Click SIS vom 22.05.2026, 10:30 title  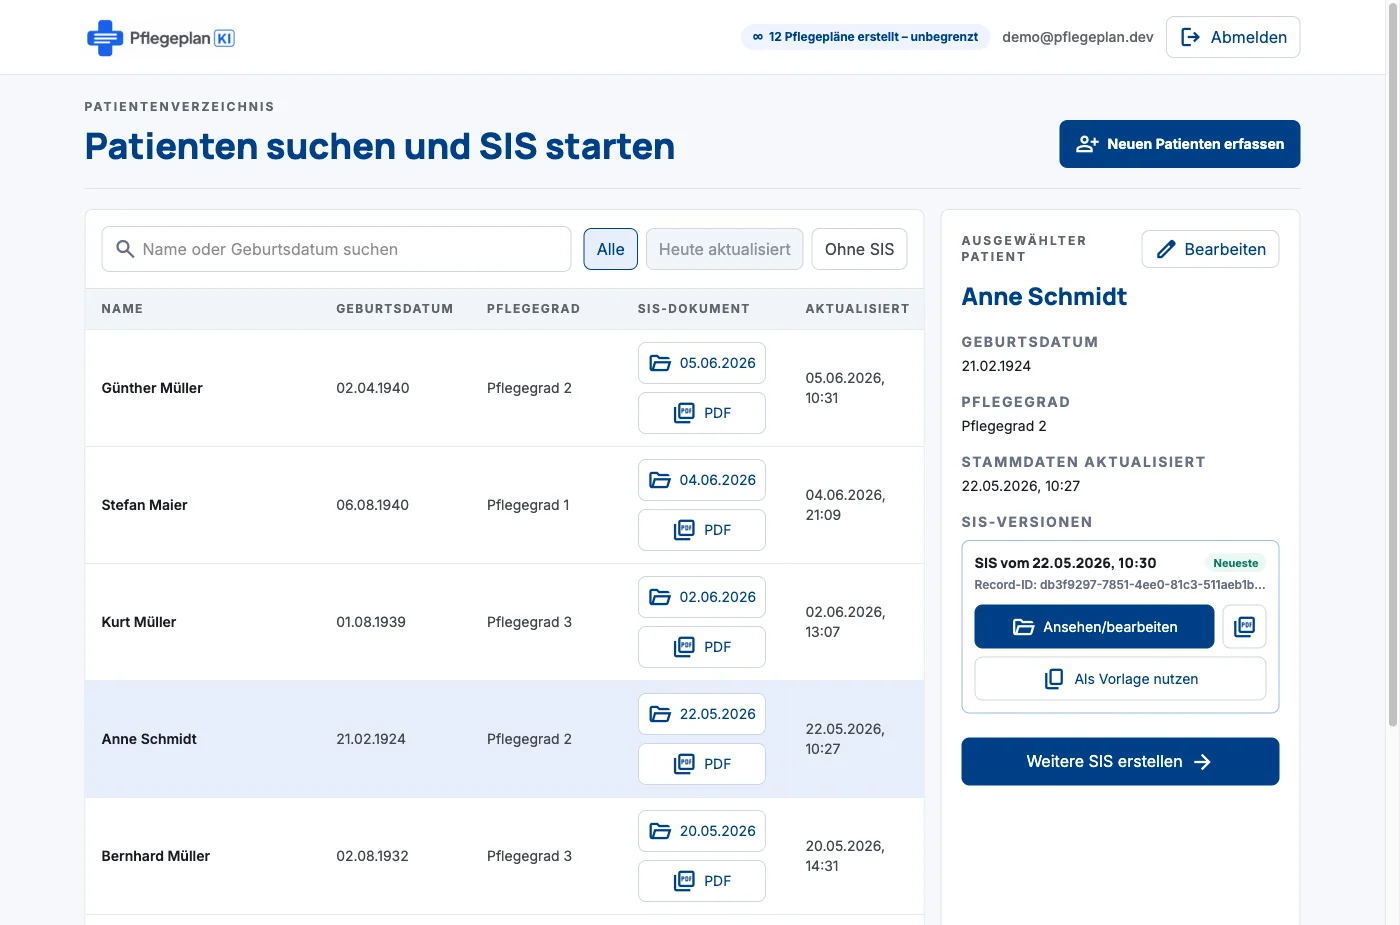click(x=1065, y=563)
